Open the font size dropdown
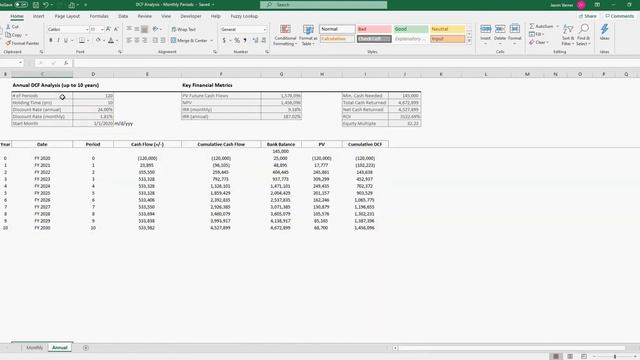The image size is (640, 360). (x=102, y=29)
